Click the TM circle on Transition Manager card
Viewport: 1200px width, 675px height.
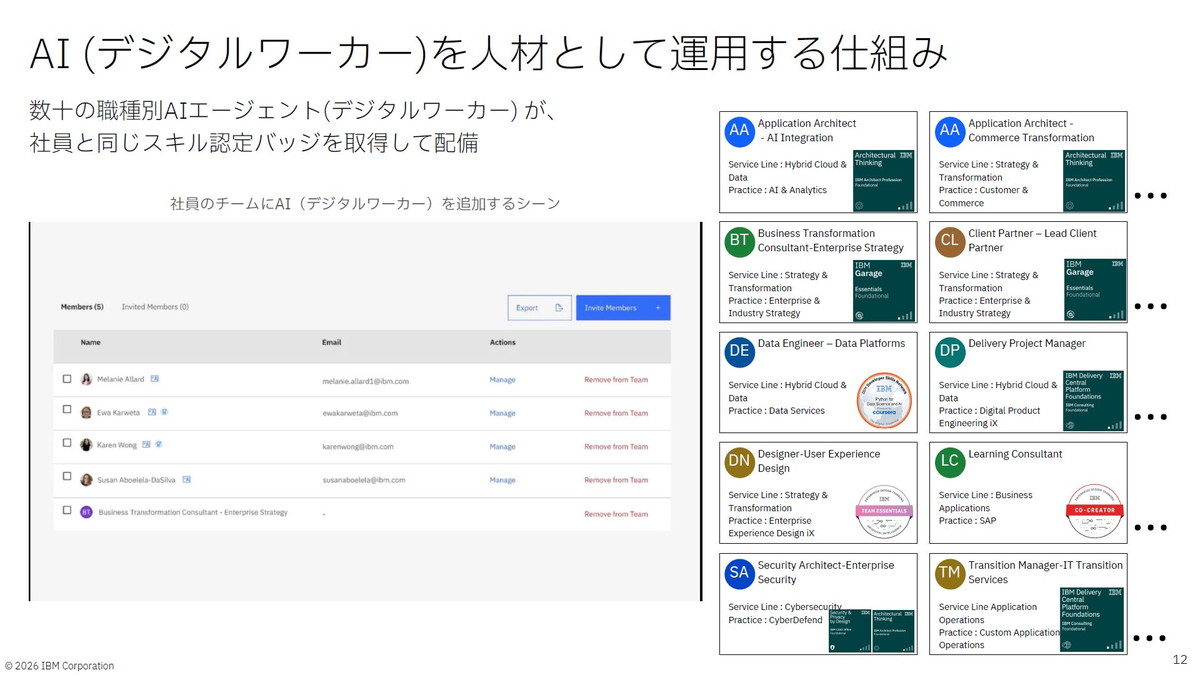tap(950, 573)
